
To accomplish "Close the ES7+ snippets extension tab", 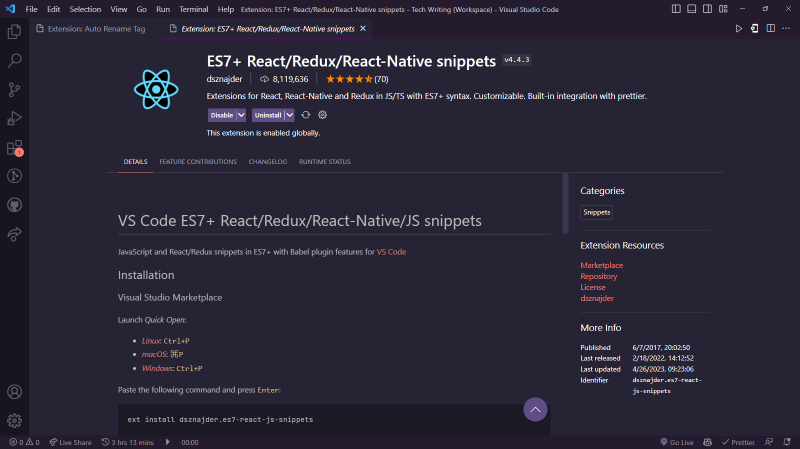I will click(x=363, y=29).
